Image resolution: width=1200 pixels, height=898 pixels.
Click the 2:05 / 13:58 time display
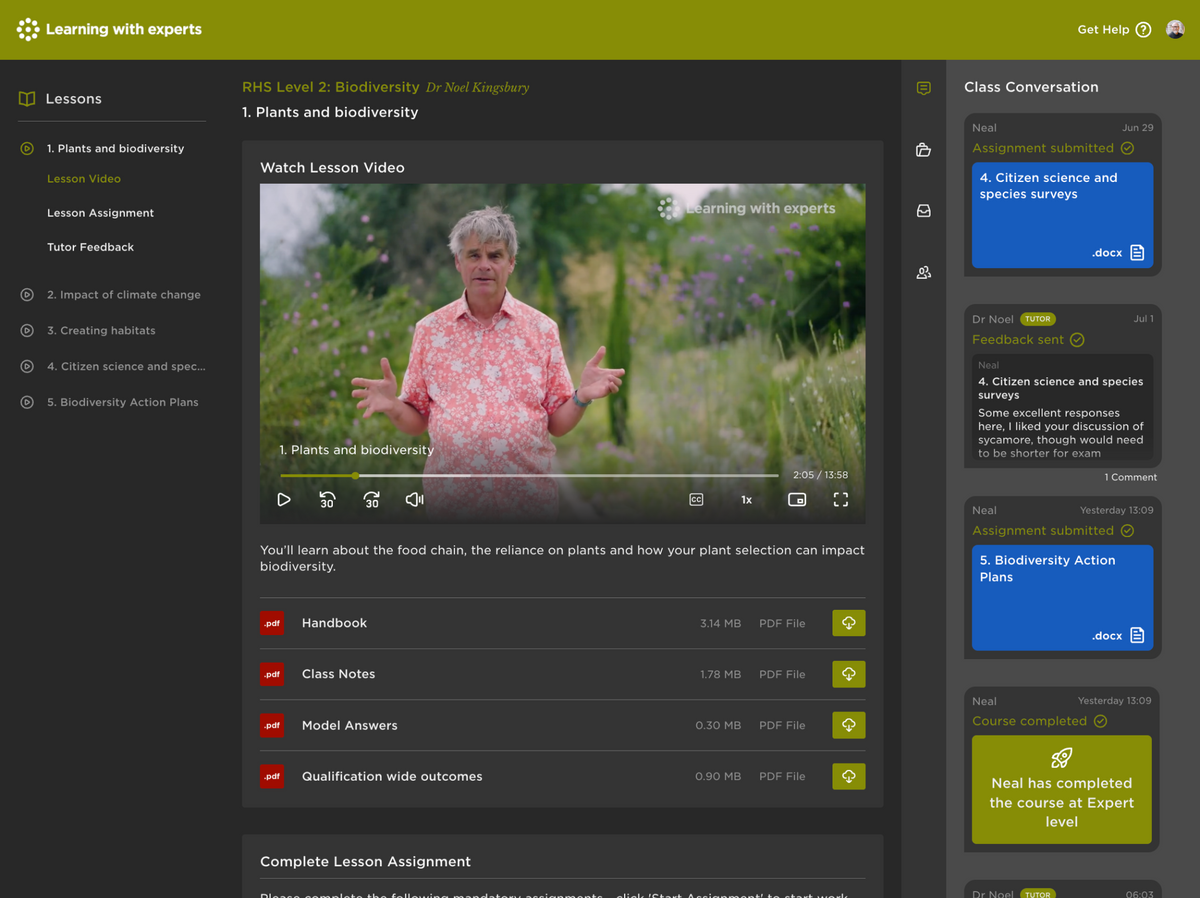coord(820,475)
